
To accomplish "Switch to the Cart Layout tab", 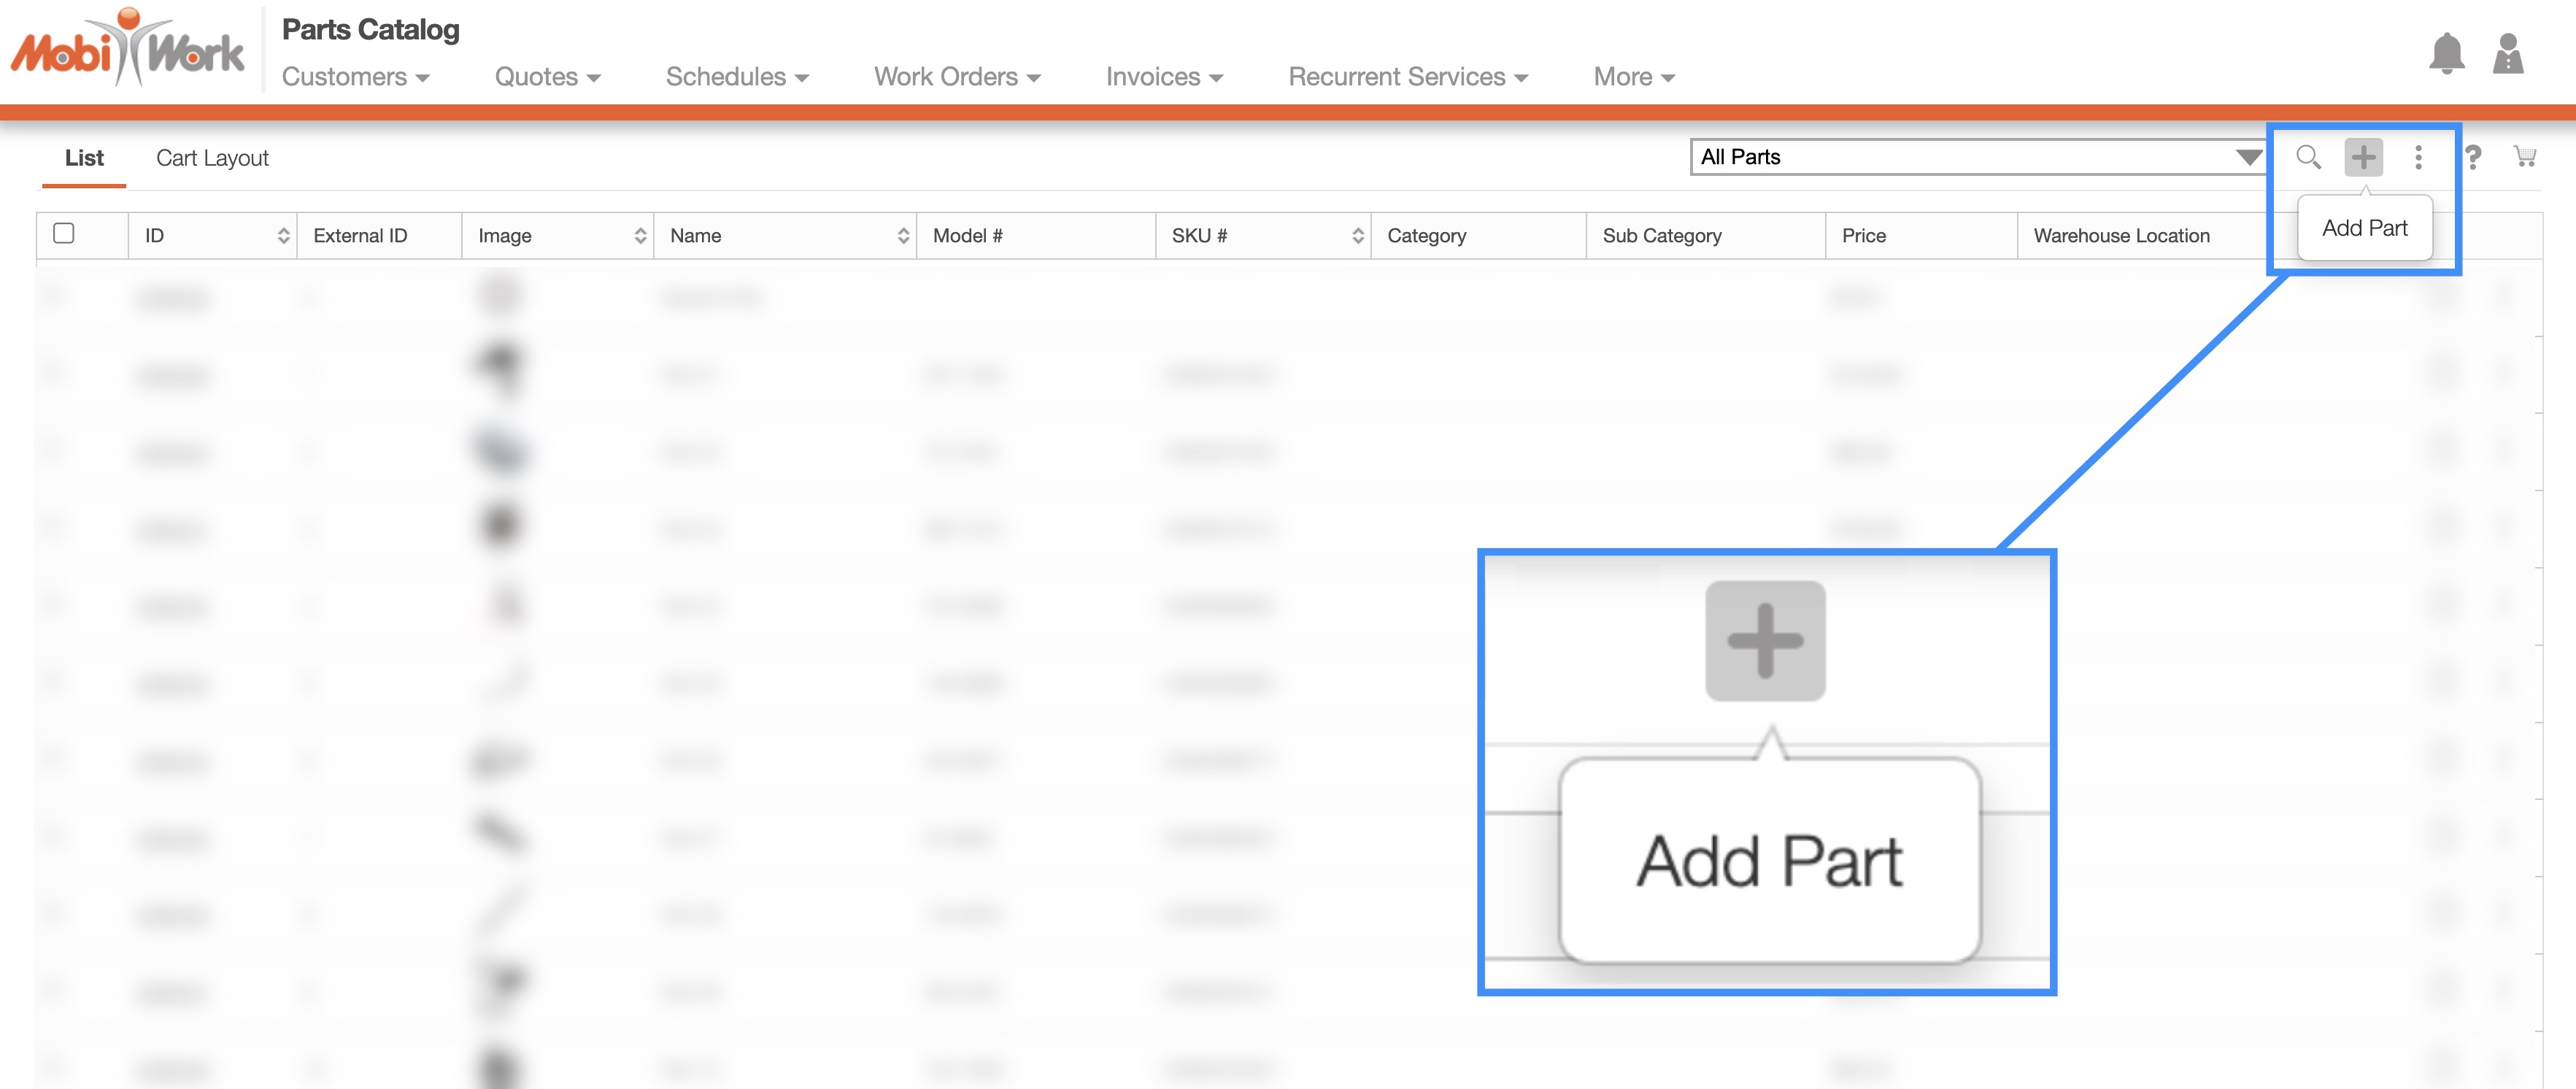I will pyautogui.click(x=212, y=158).
